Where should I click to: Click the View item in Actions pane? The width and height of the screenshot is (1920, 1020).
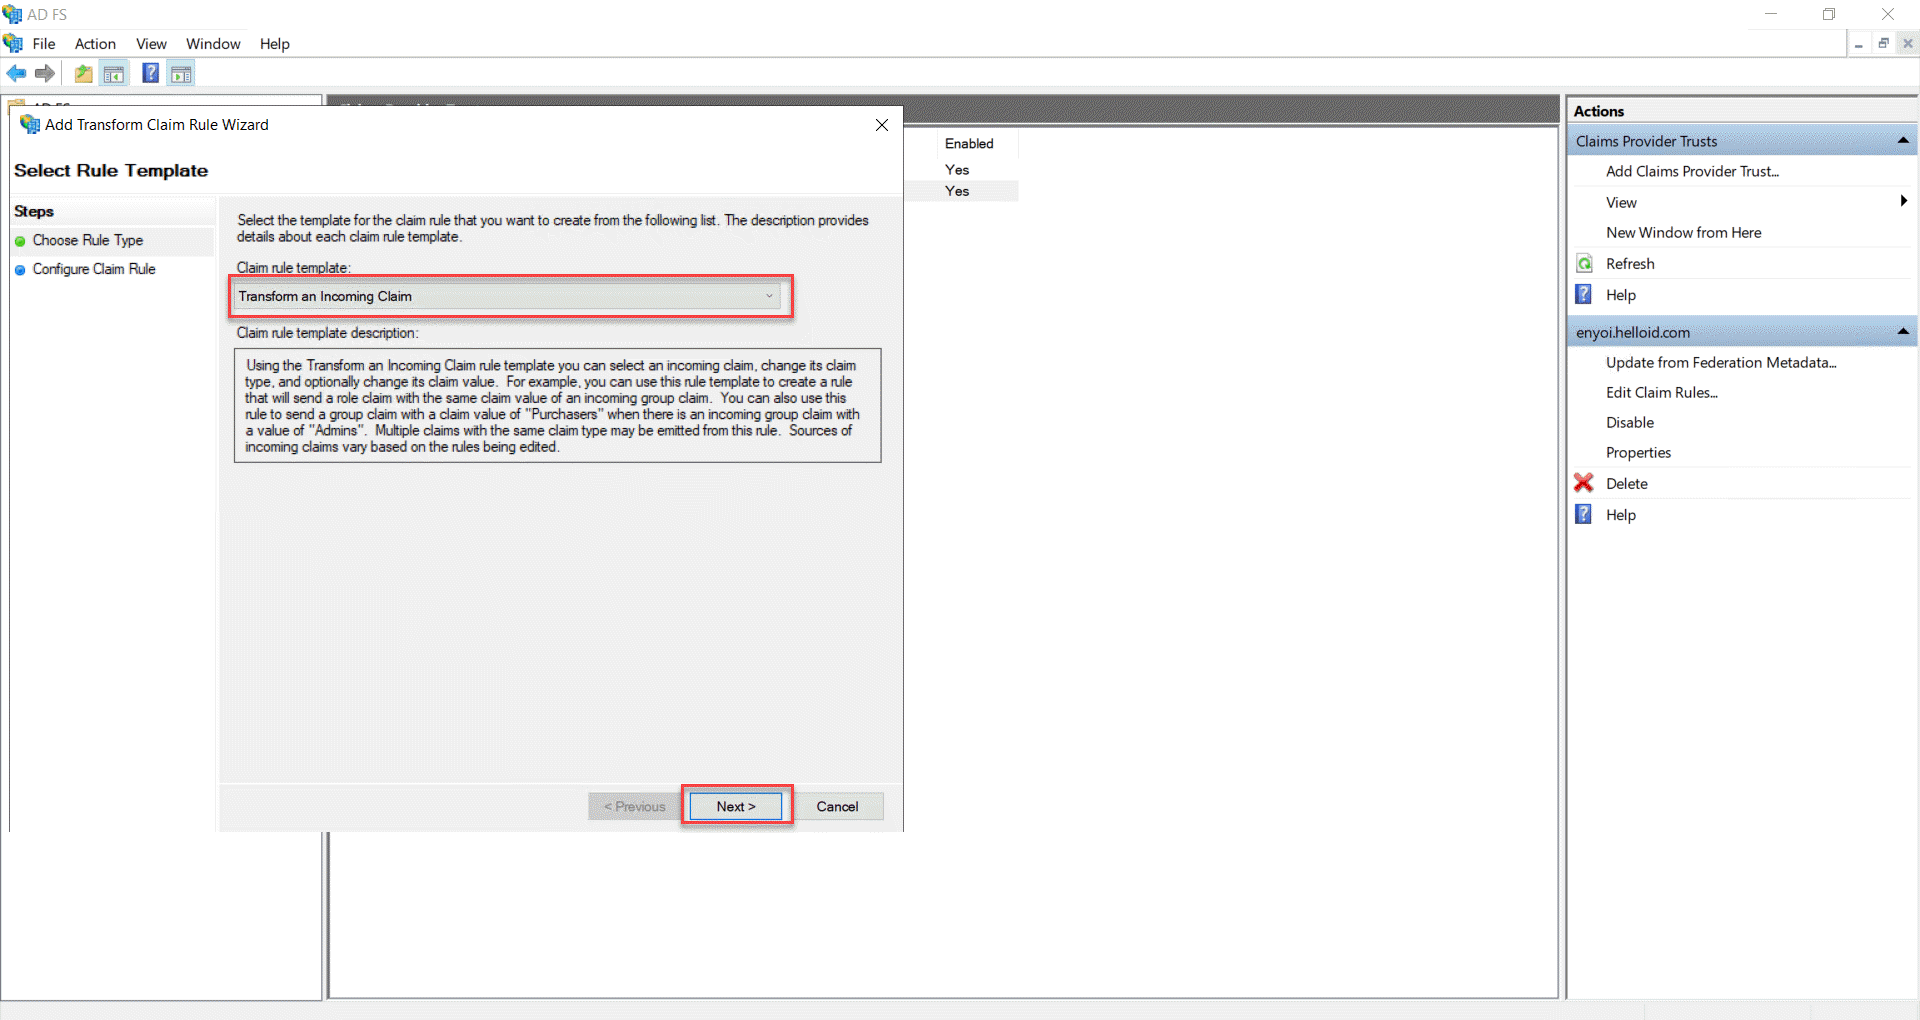tap(1621, 202)
